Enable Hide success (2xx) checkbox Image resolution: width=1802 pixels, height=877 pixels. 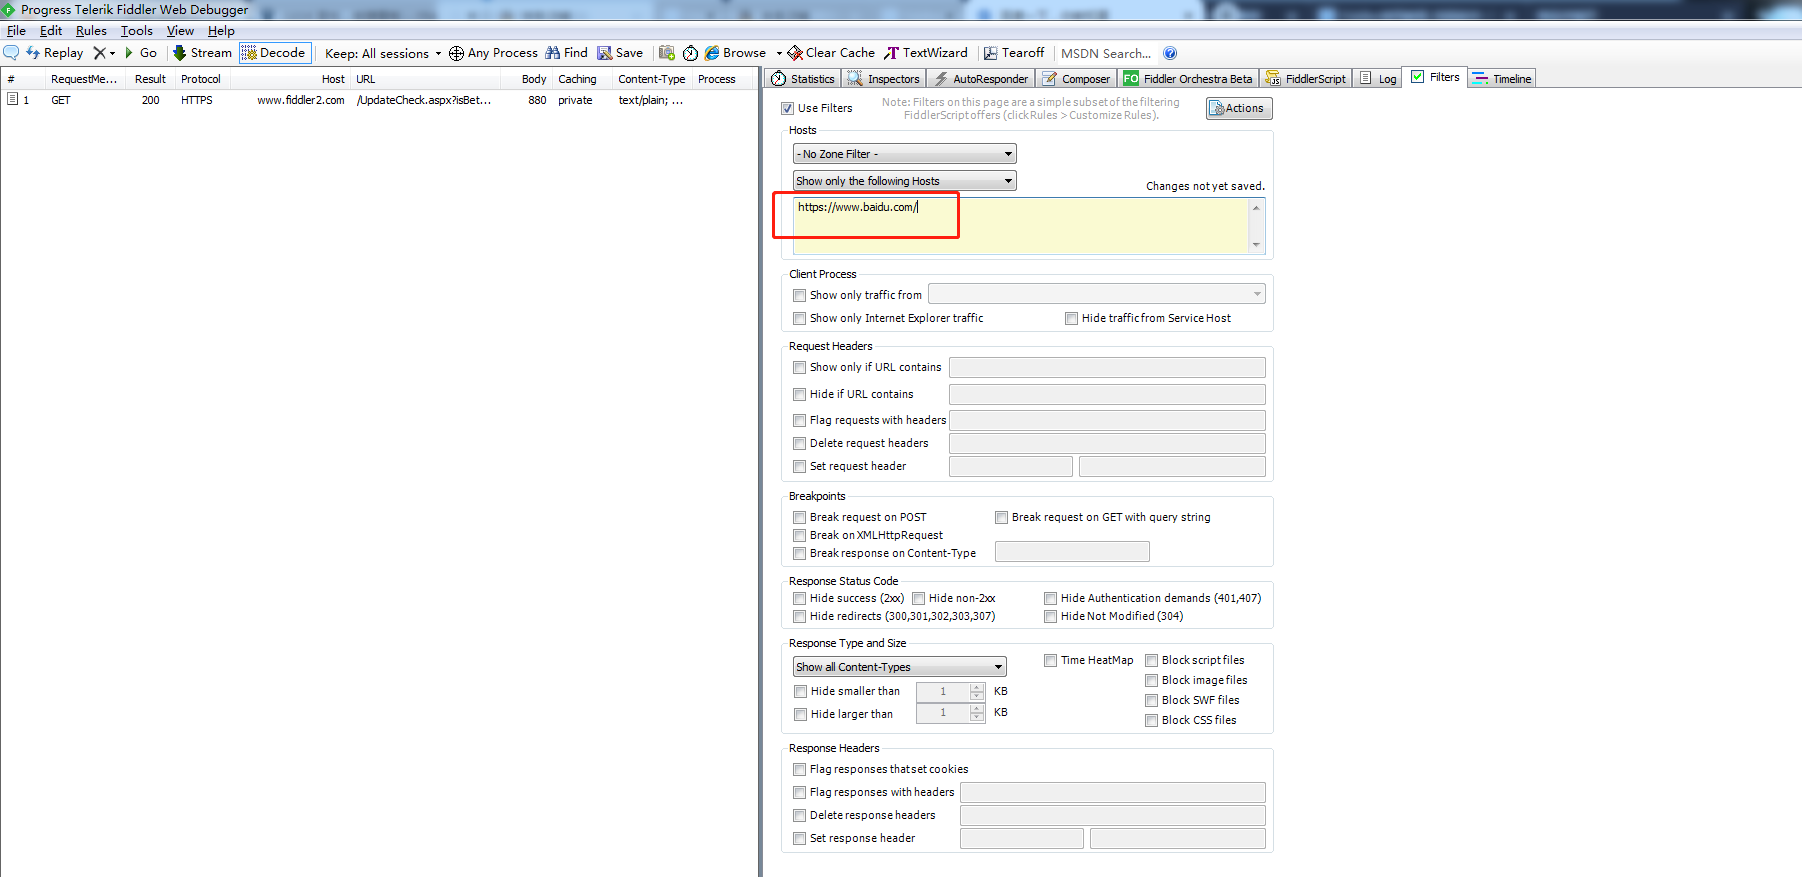799,598
